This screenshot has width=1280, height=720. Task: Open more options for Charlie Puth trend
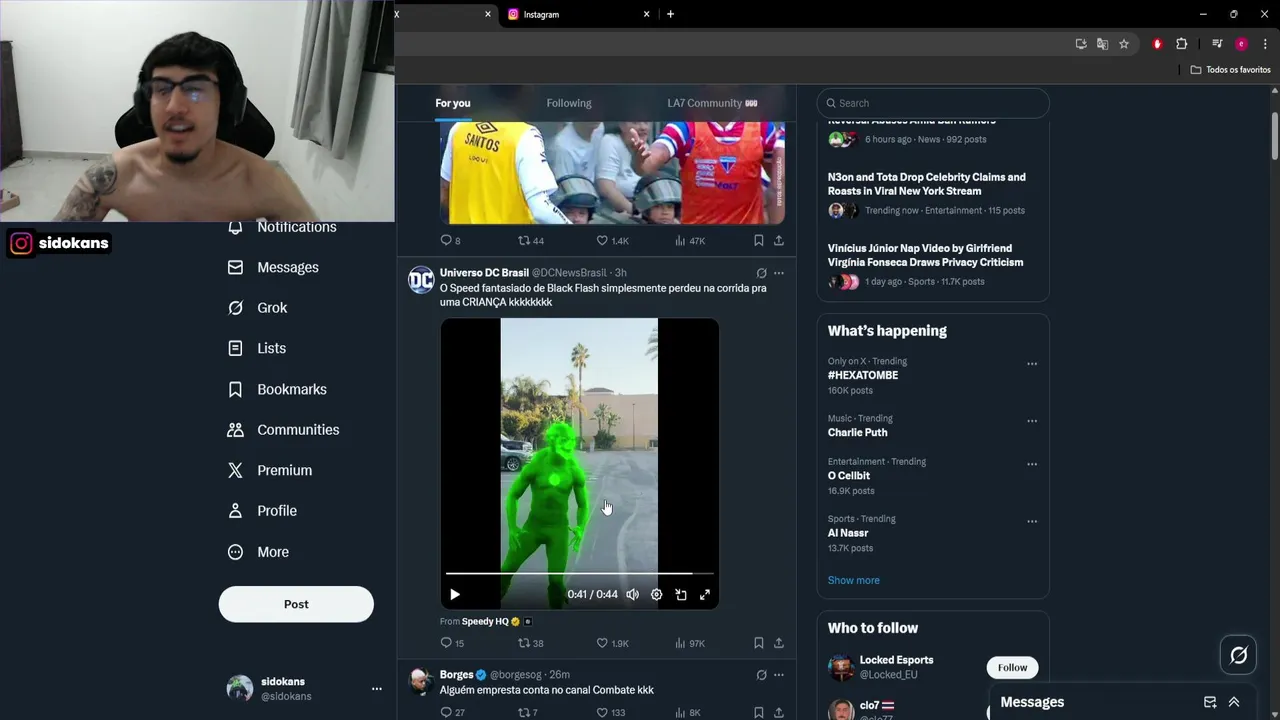pyautogui.click(x=1032, y=421)
